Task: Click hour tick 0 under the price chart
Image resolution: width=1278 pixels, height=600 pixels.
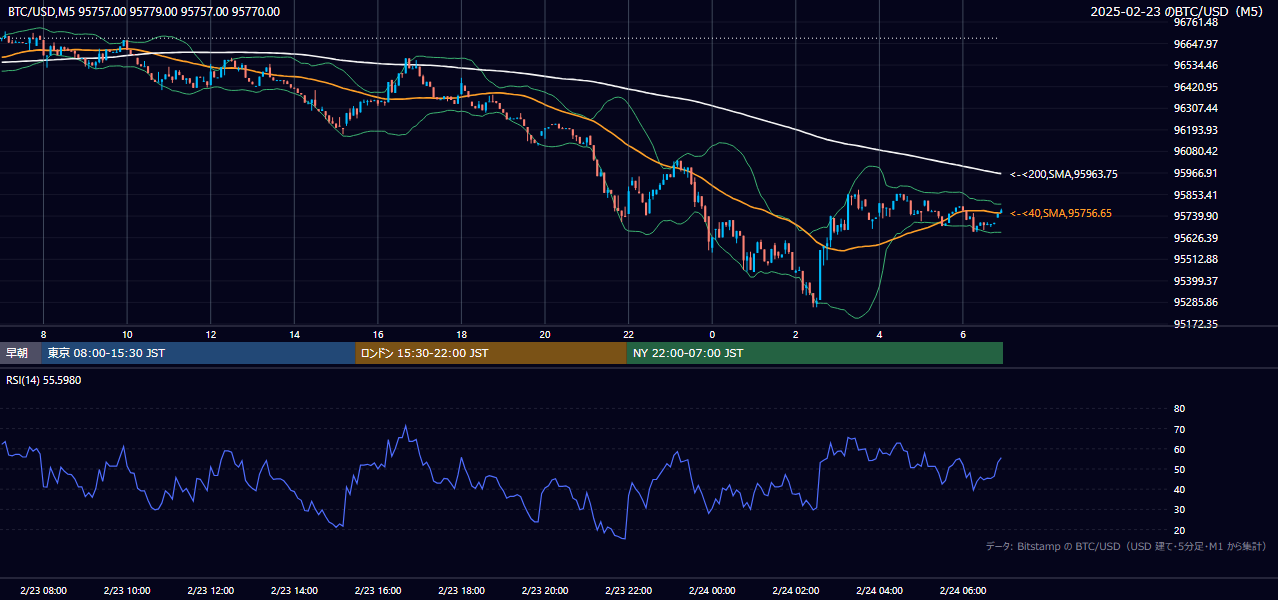Action: pyautogui.click(x=712, y=334)
